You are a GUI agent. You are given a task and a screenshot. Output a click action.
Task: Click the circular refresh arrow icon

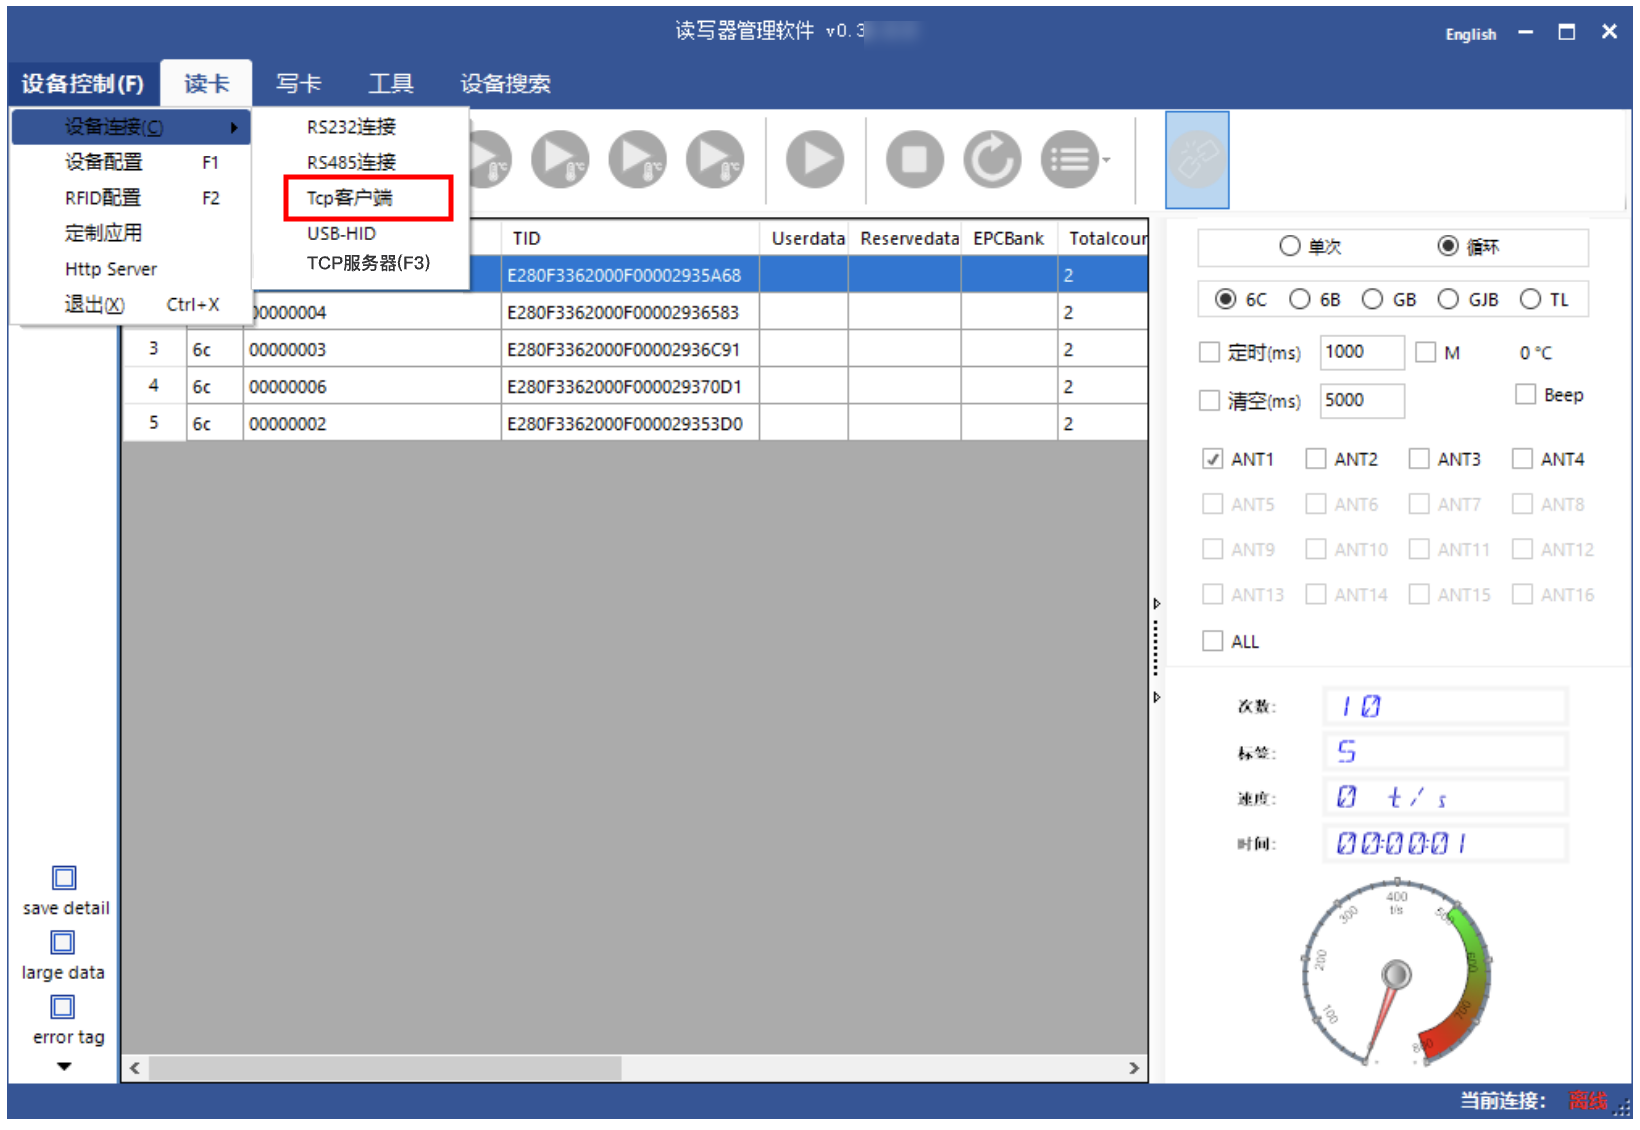[x=991, y=160]
